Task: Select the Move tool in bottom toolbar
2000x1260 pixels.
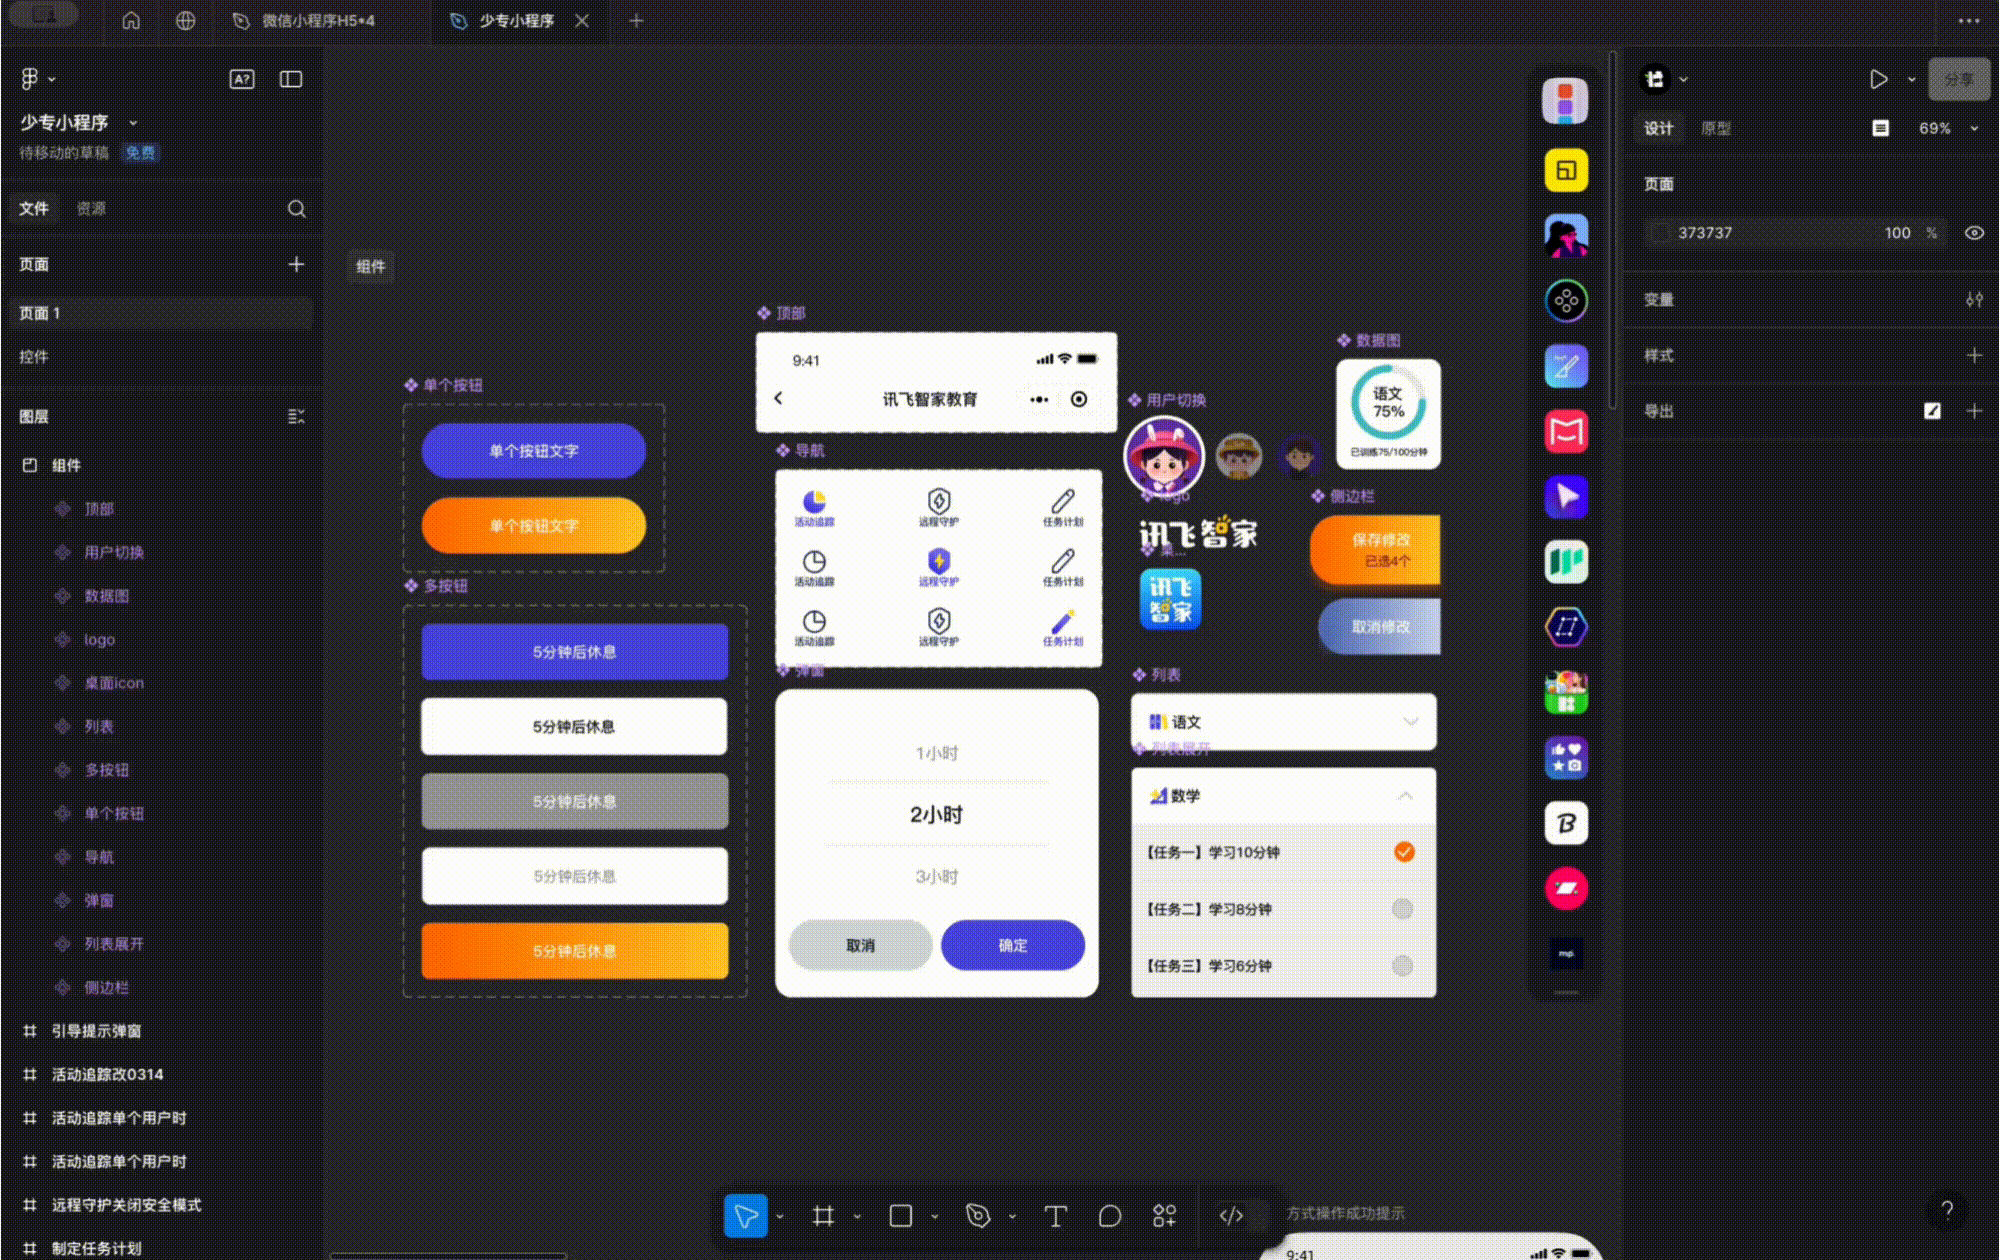Action: click(746, 1215)
